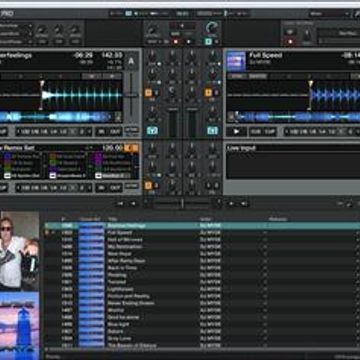This screenshot has width=360, height=360.
Task: Click the Live Input deck header
Action: click(293, 148)
